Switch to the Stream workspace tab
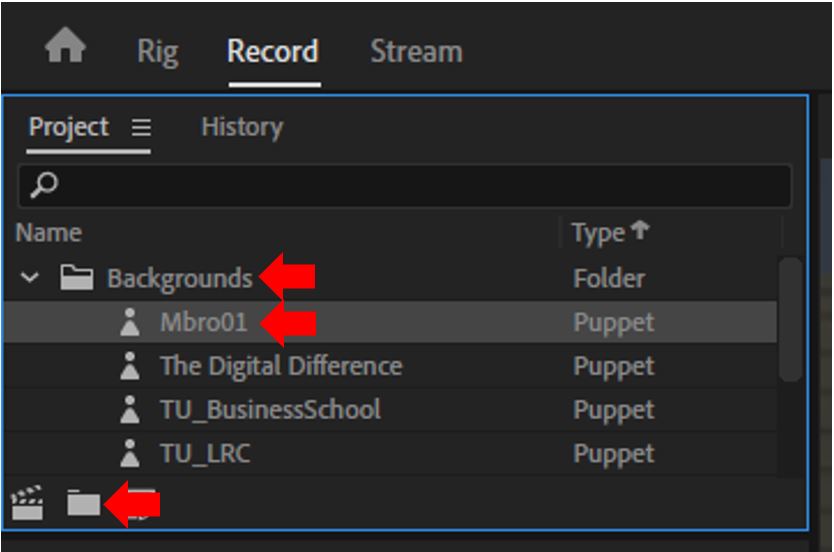 [x=416, y=52]
